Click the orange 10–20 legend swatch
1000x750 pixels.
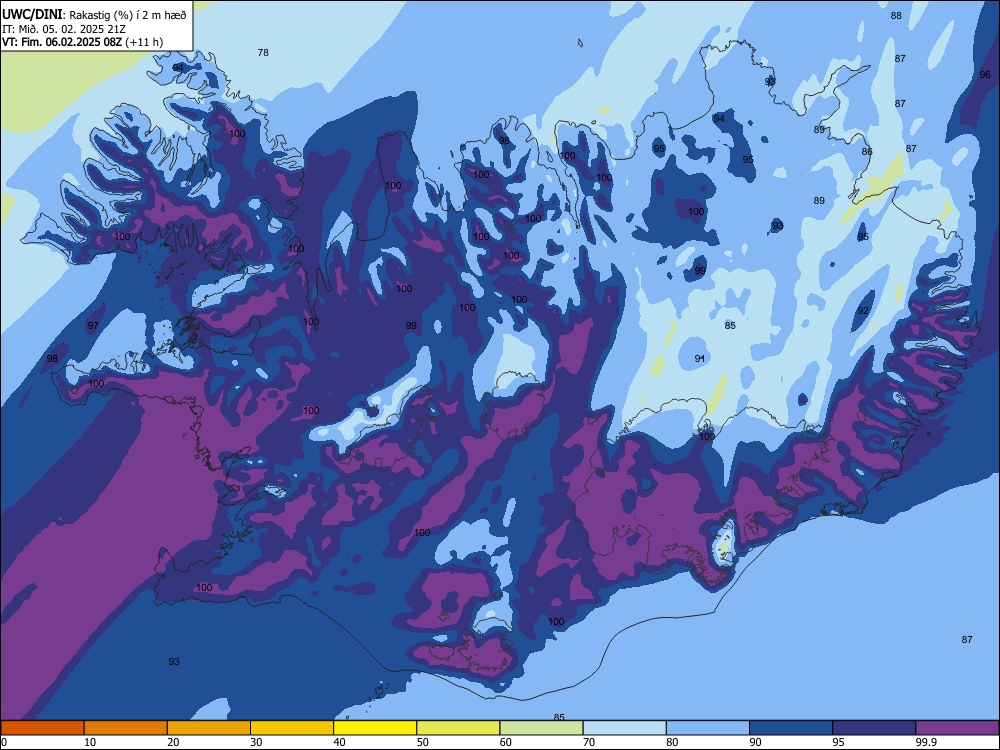pos(126,728)
